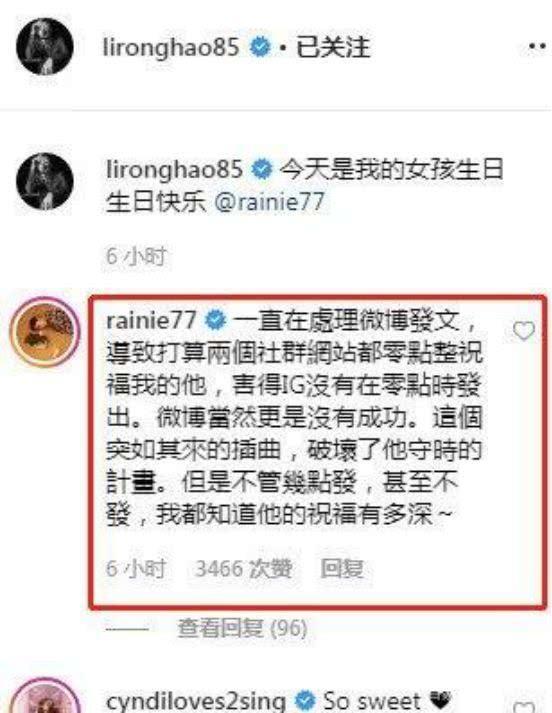552x713 pixels.
Task: Click verified badge beside rainie77 name
Action: pos(216,320)
